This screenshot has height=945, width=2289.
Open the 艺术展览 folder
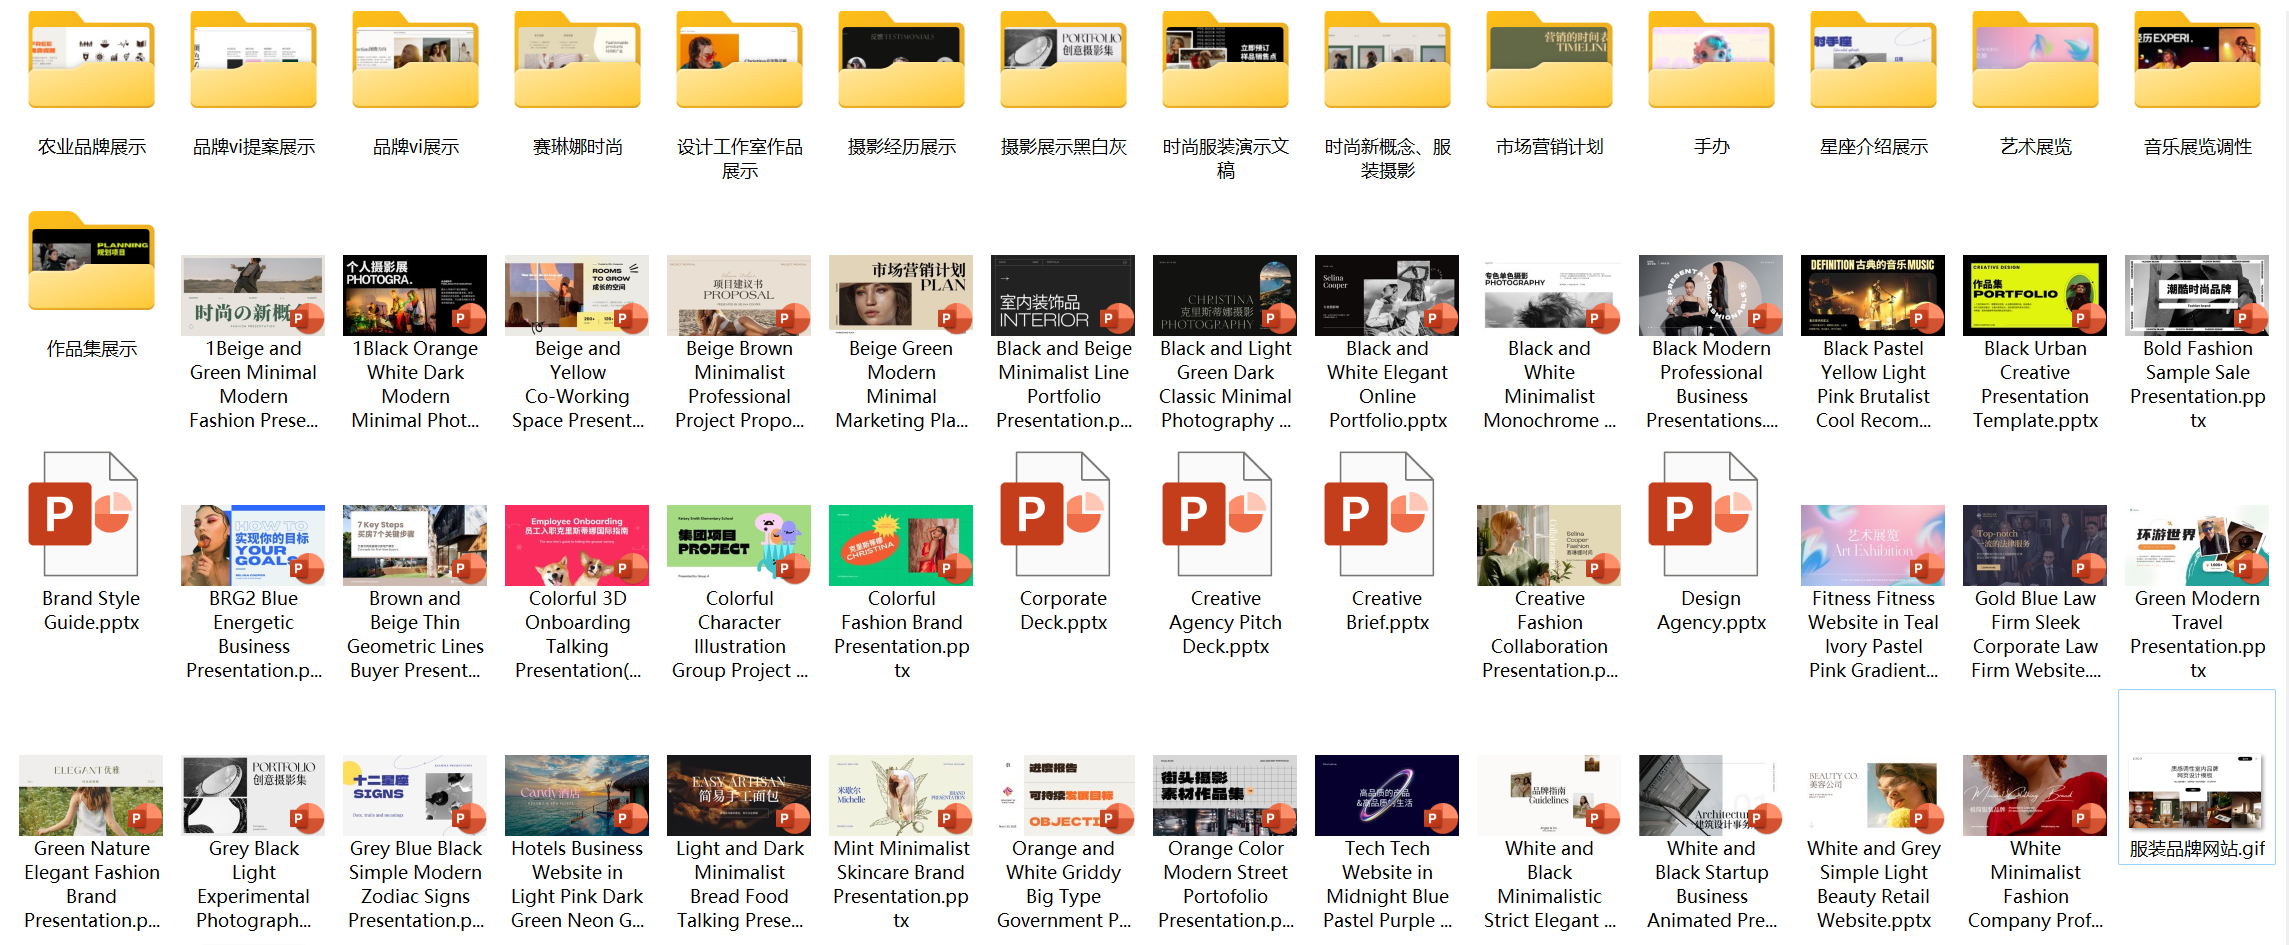[2035, 62]
